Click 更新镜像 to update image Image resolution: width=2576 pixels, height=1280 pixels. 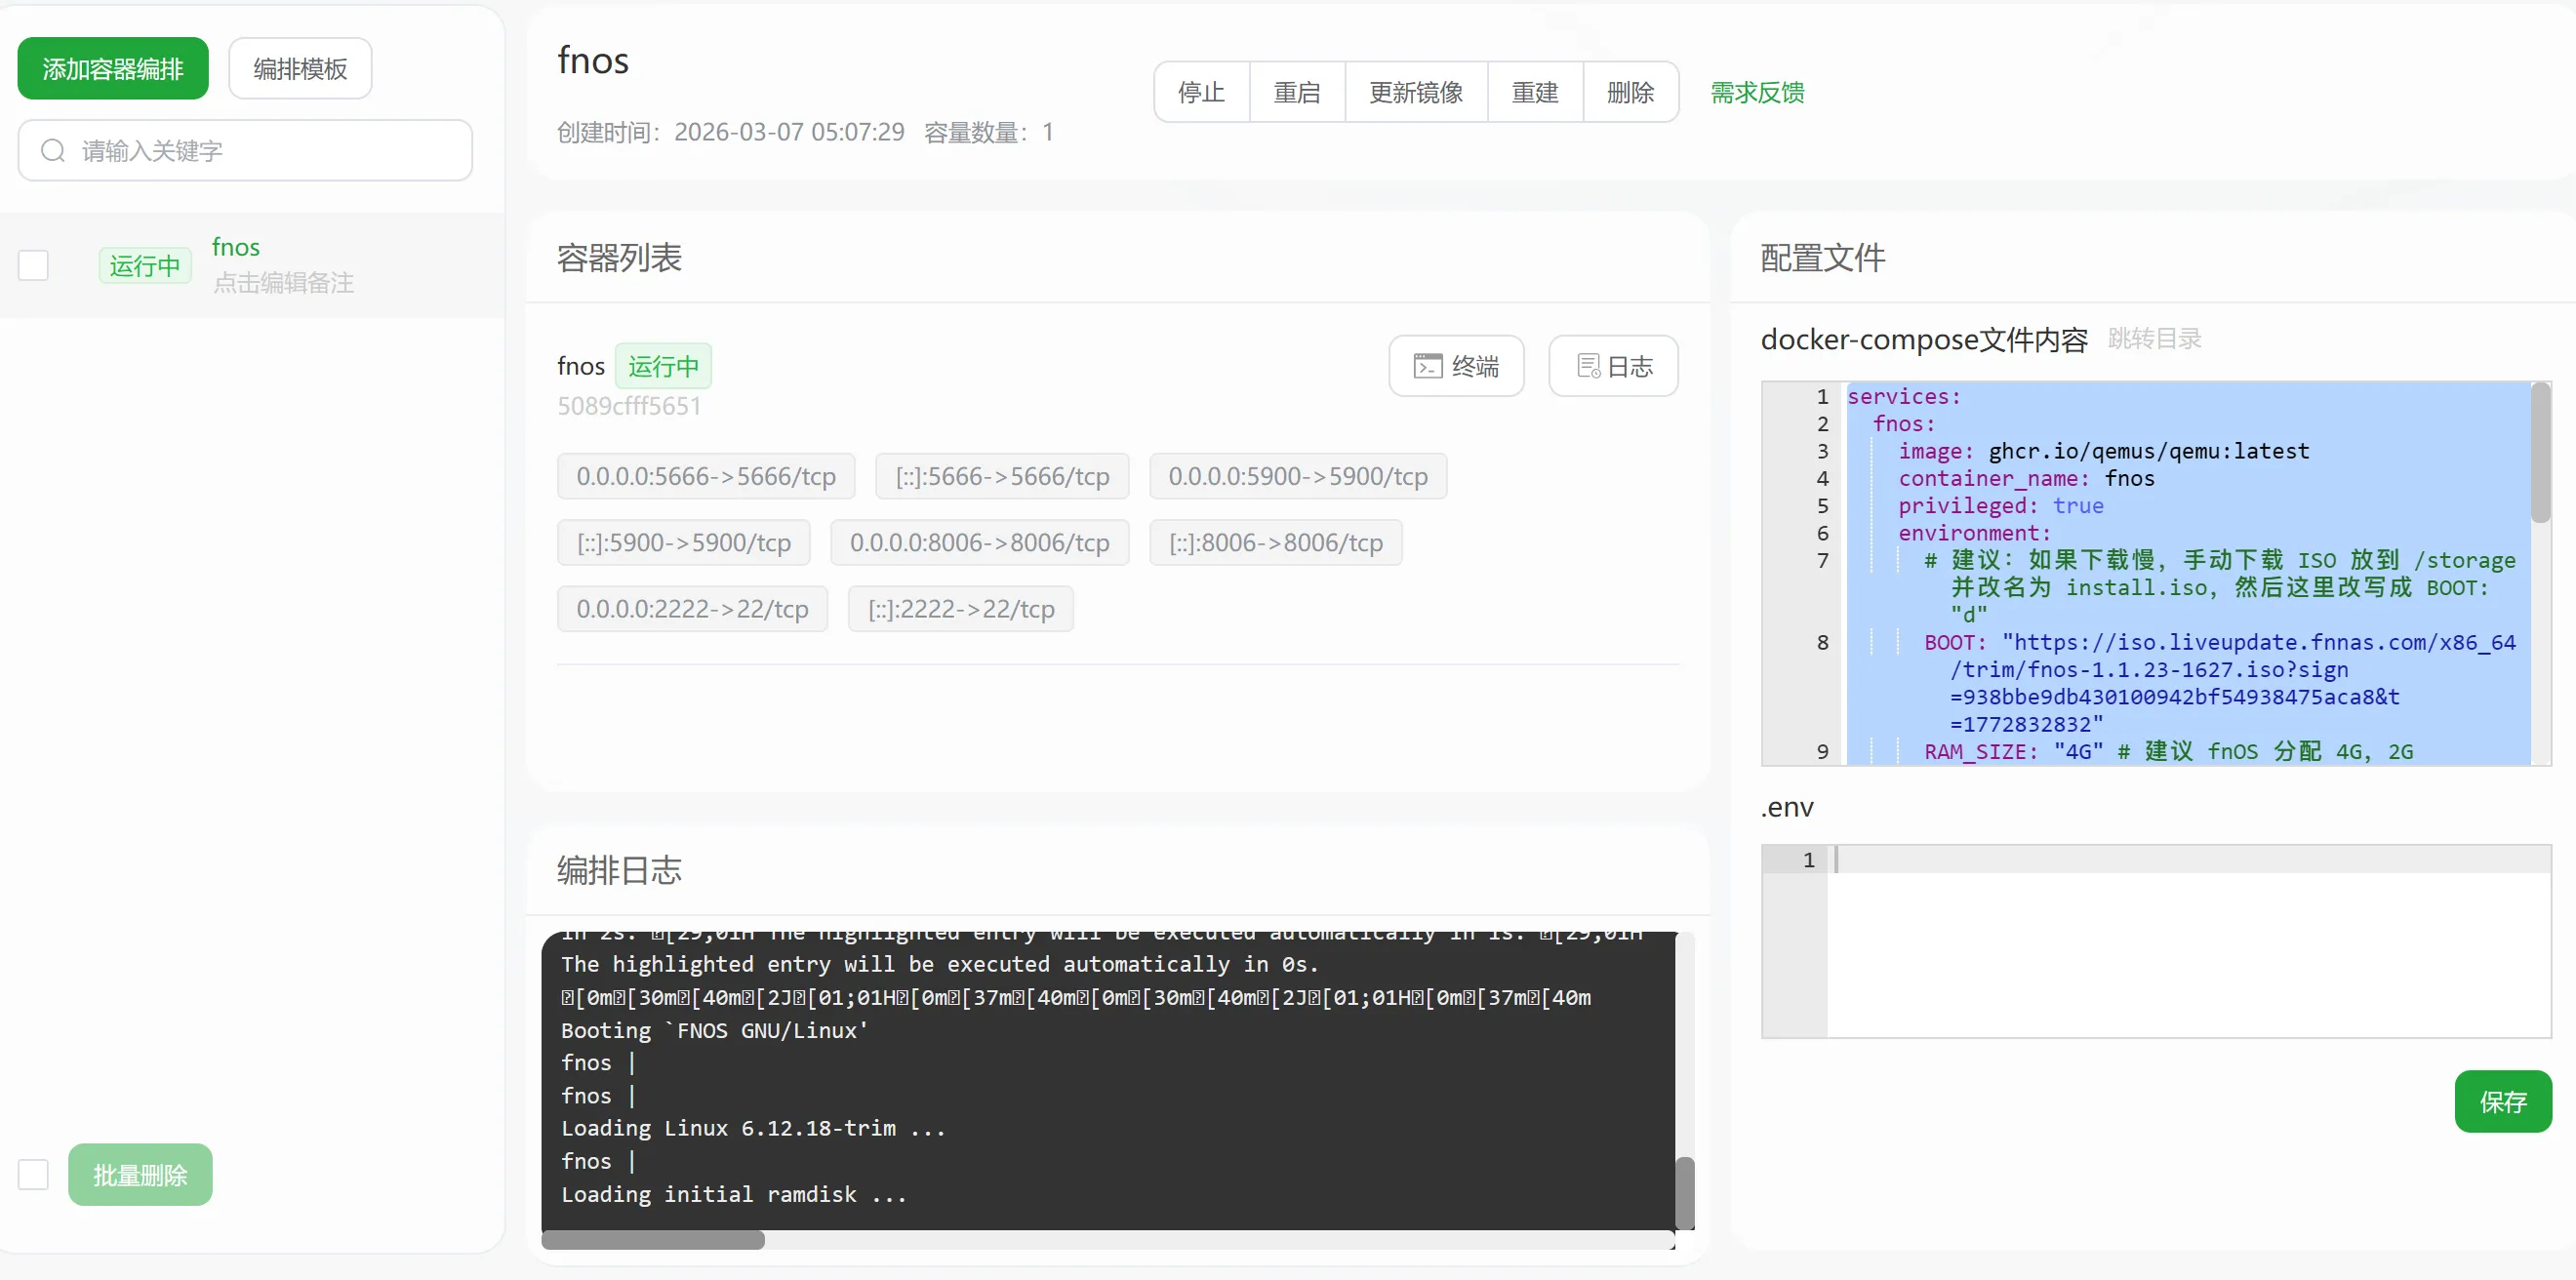click(x=1415, y=92)
